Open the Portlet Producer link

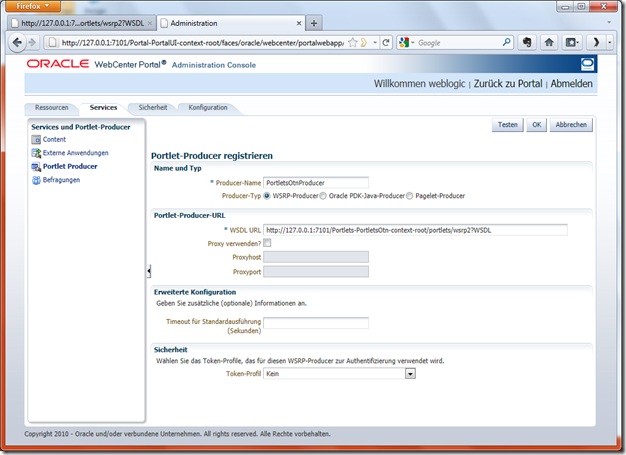70,167
